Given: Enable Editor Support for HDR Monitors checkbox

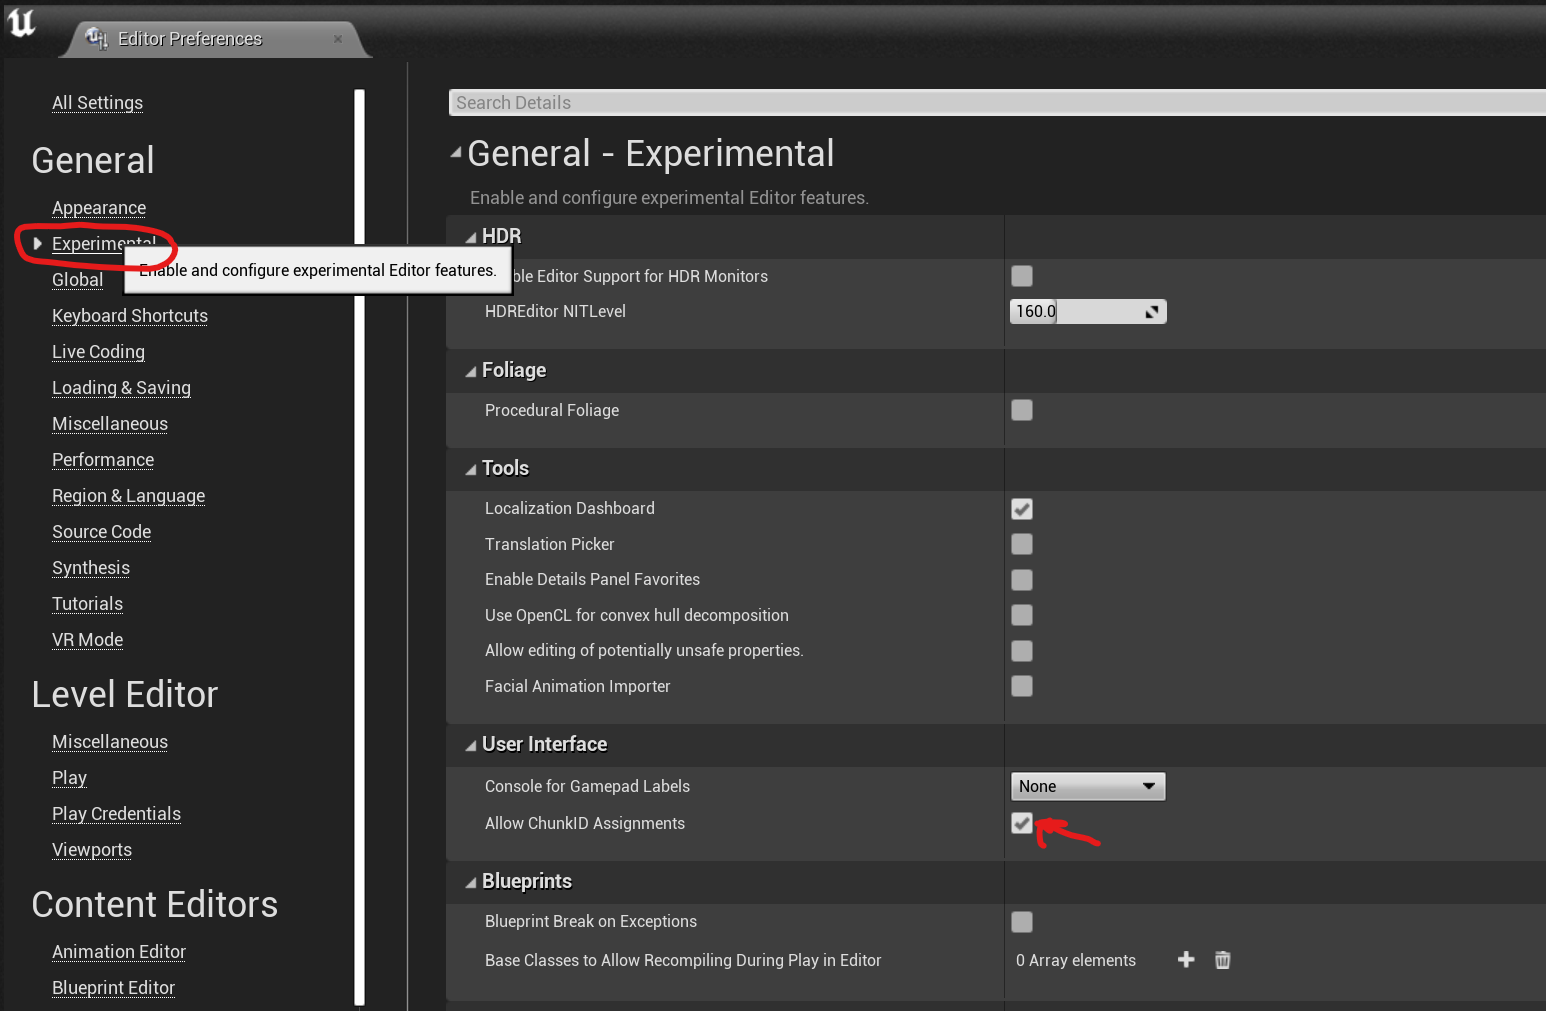Looking at the screenshot, I should [1022, 276].
